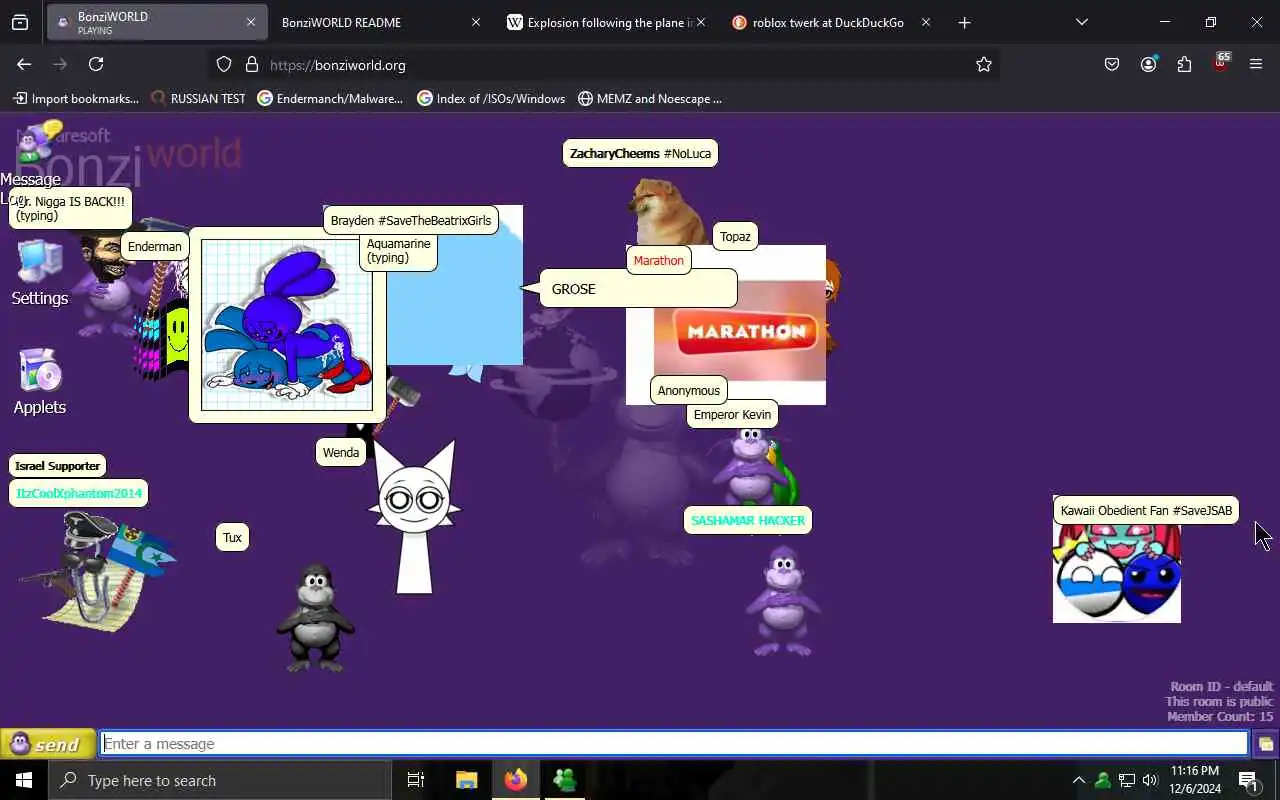
Task: Click Brayden #SaveTheBeatrixGirls name tag
Action: pyautogui.click(x=411, y=221)
